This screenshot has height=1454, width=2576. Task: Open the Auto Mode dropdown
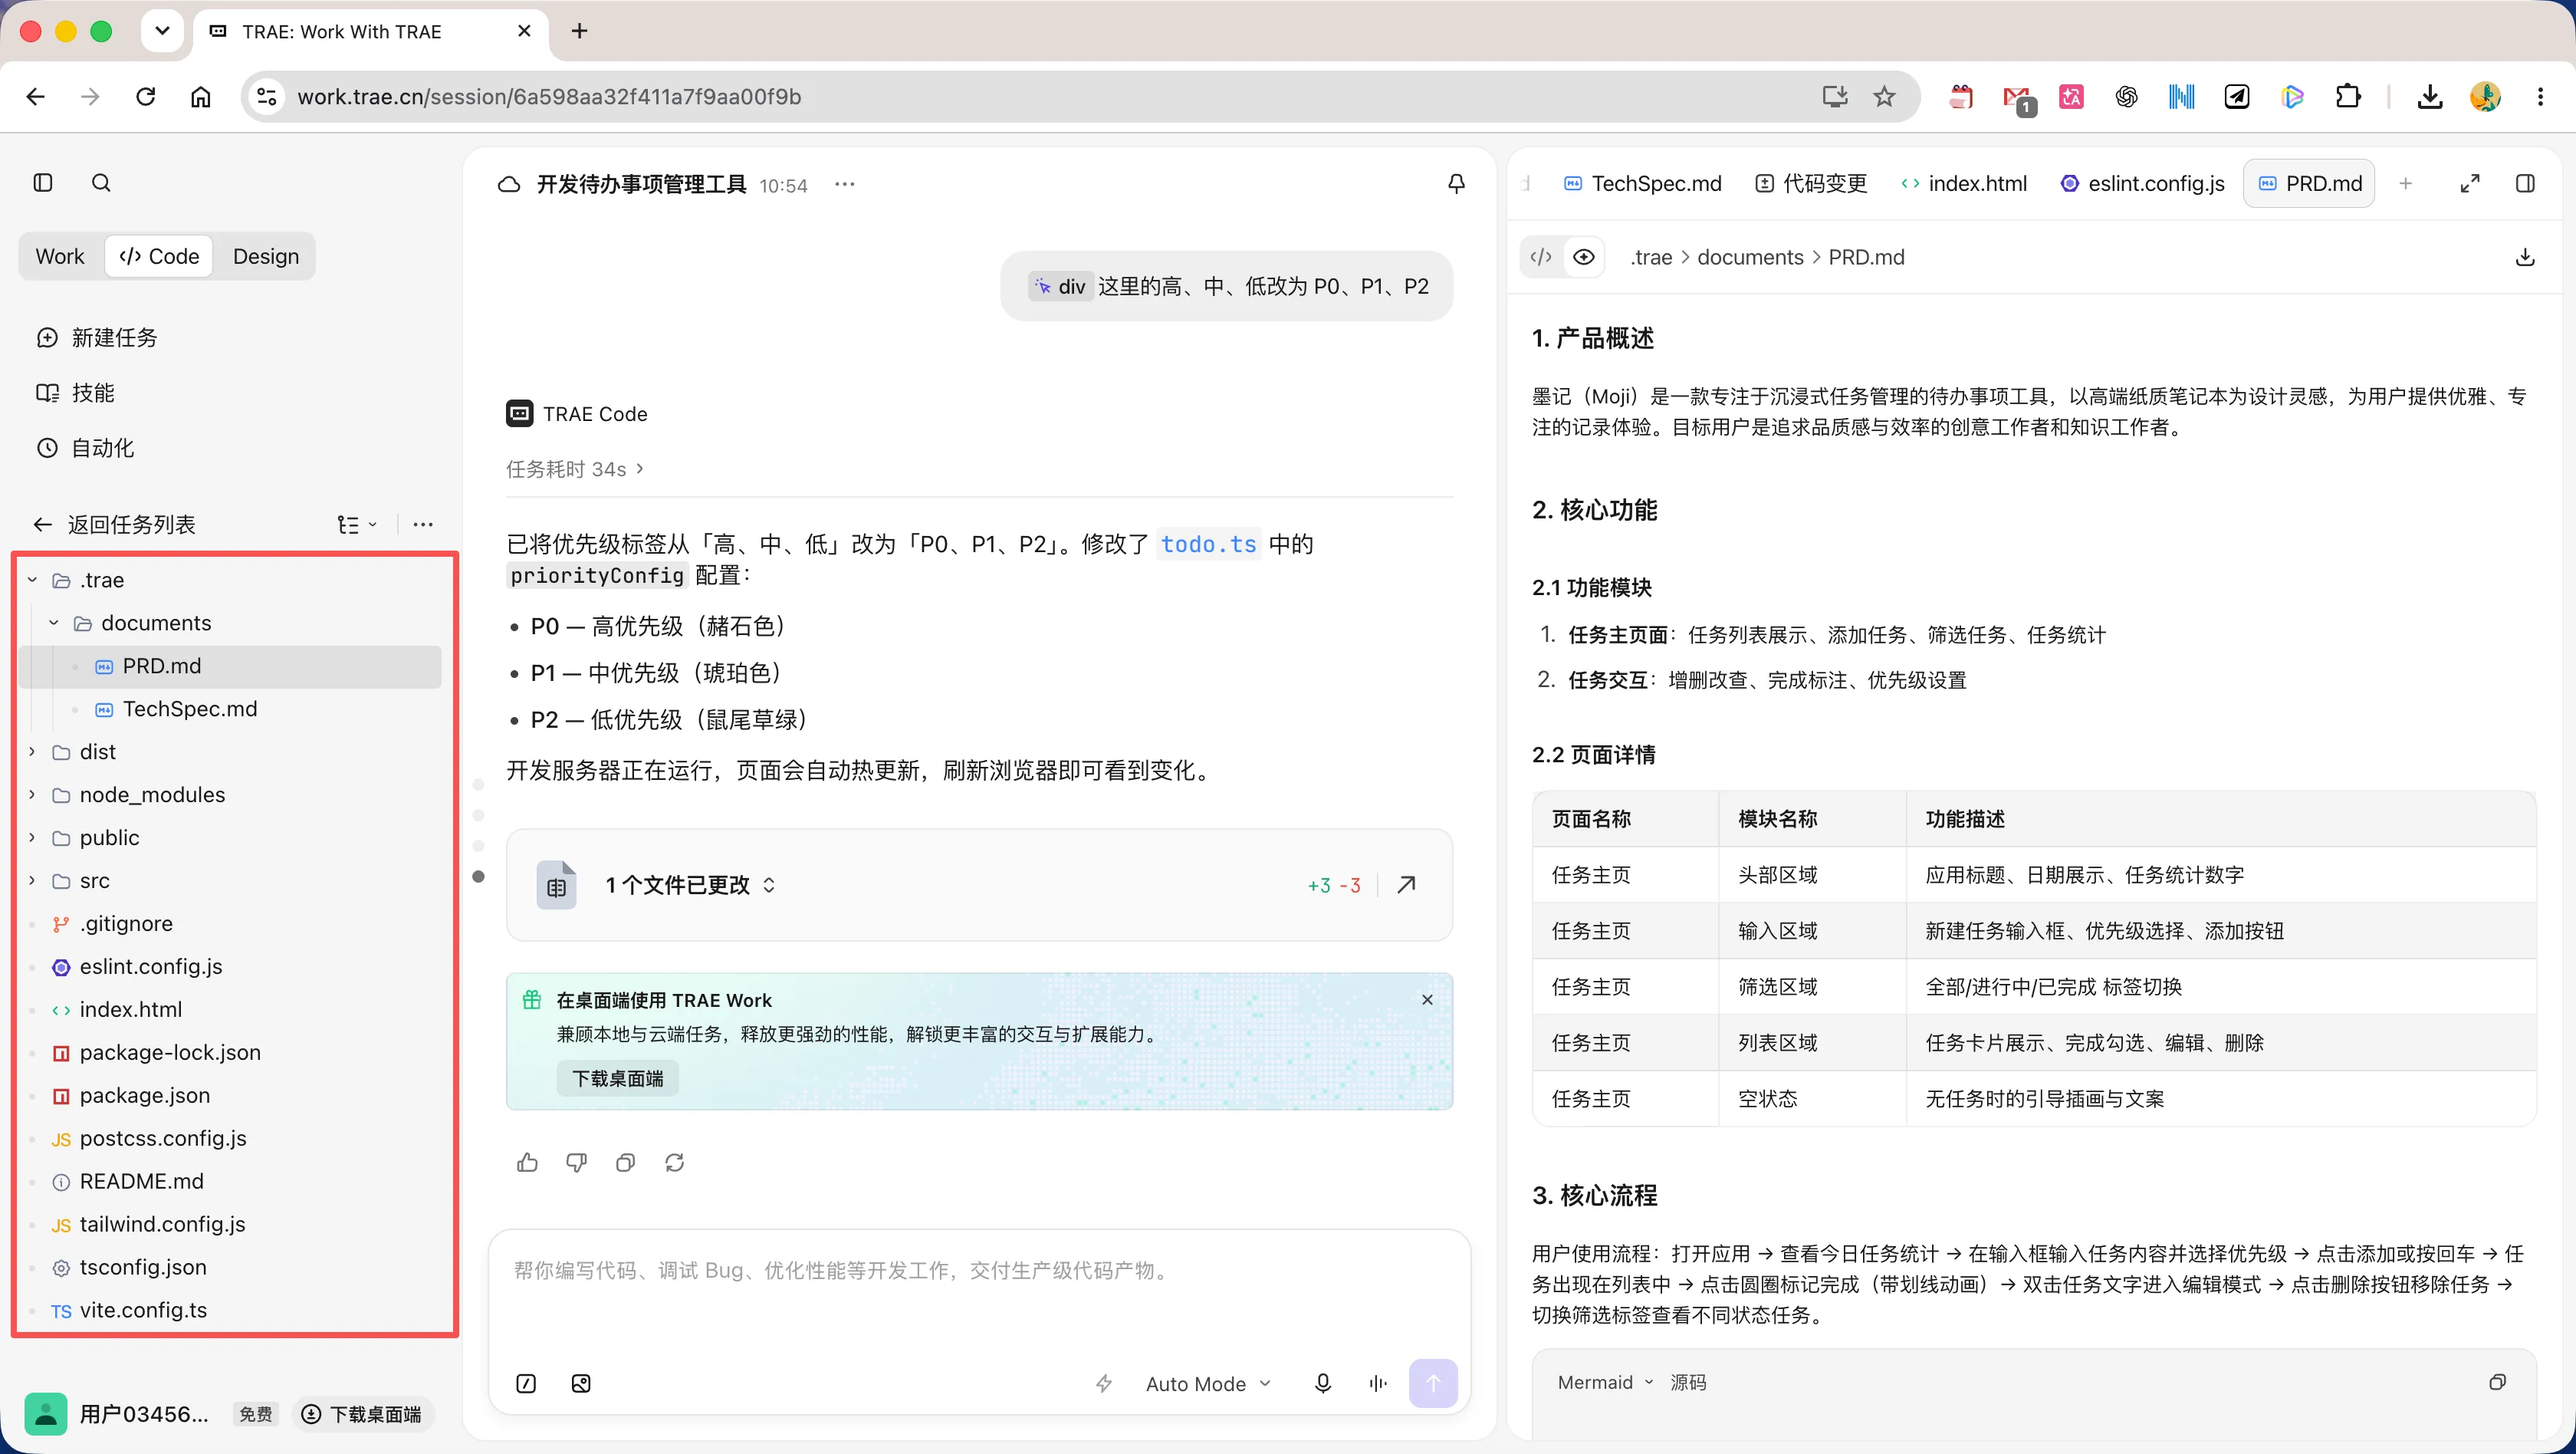point(1209,1384)
